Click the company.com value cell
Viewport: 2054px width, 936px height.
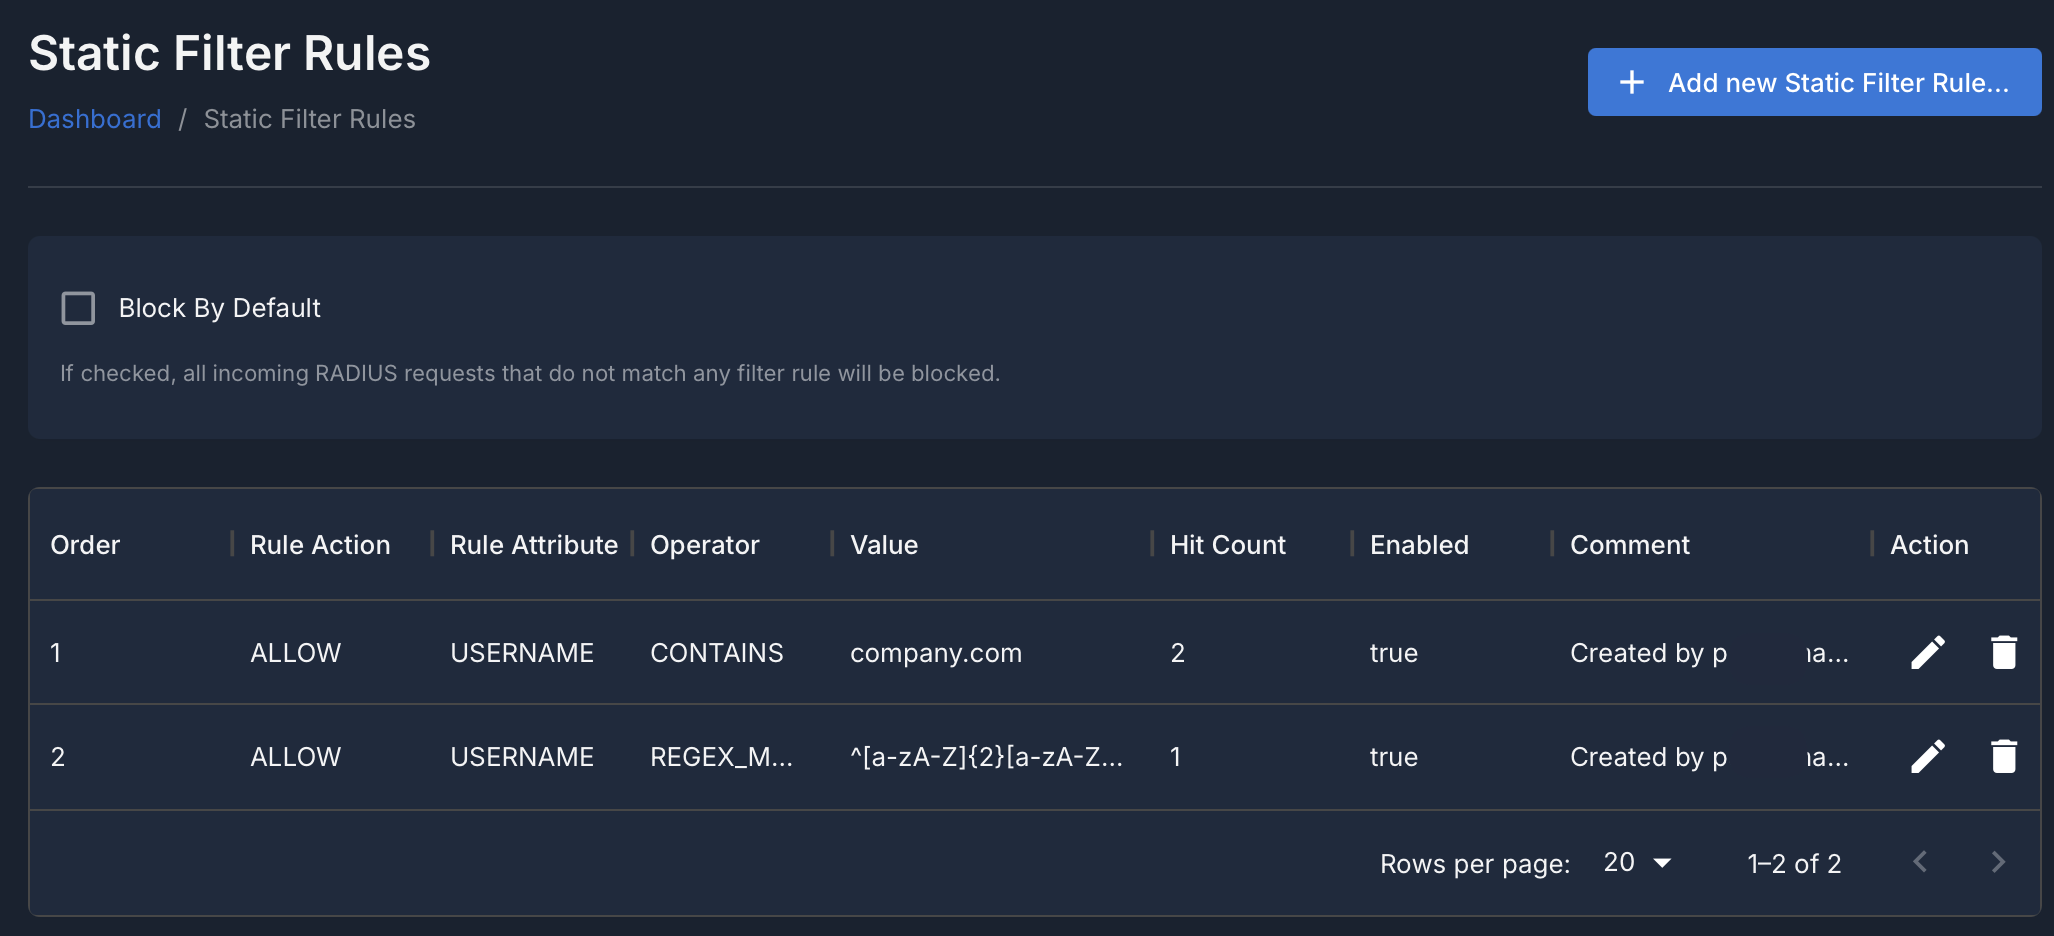click(936, 653)
